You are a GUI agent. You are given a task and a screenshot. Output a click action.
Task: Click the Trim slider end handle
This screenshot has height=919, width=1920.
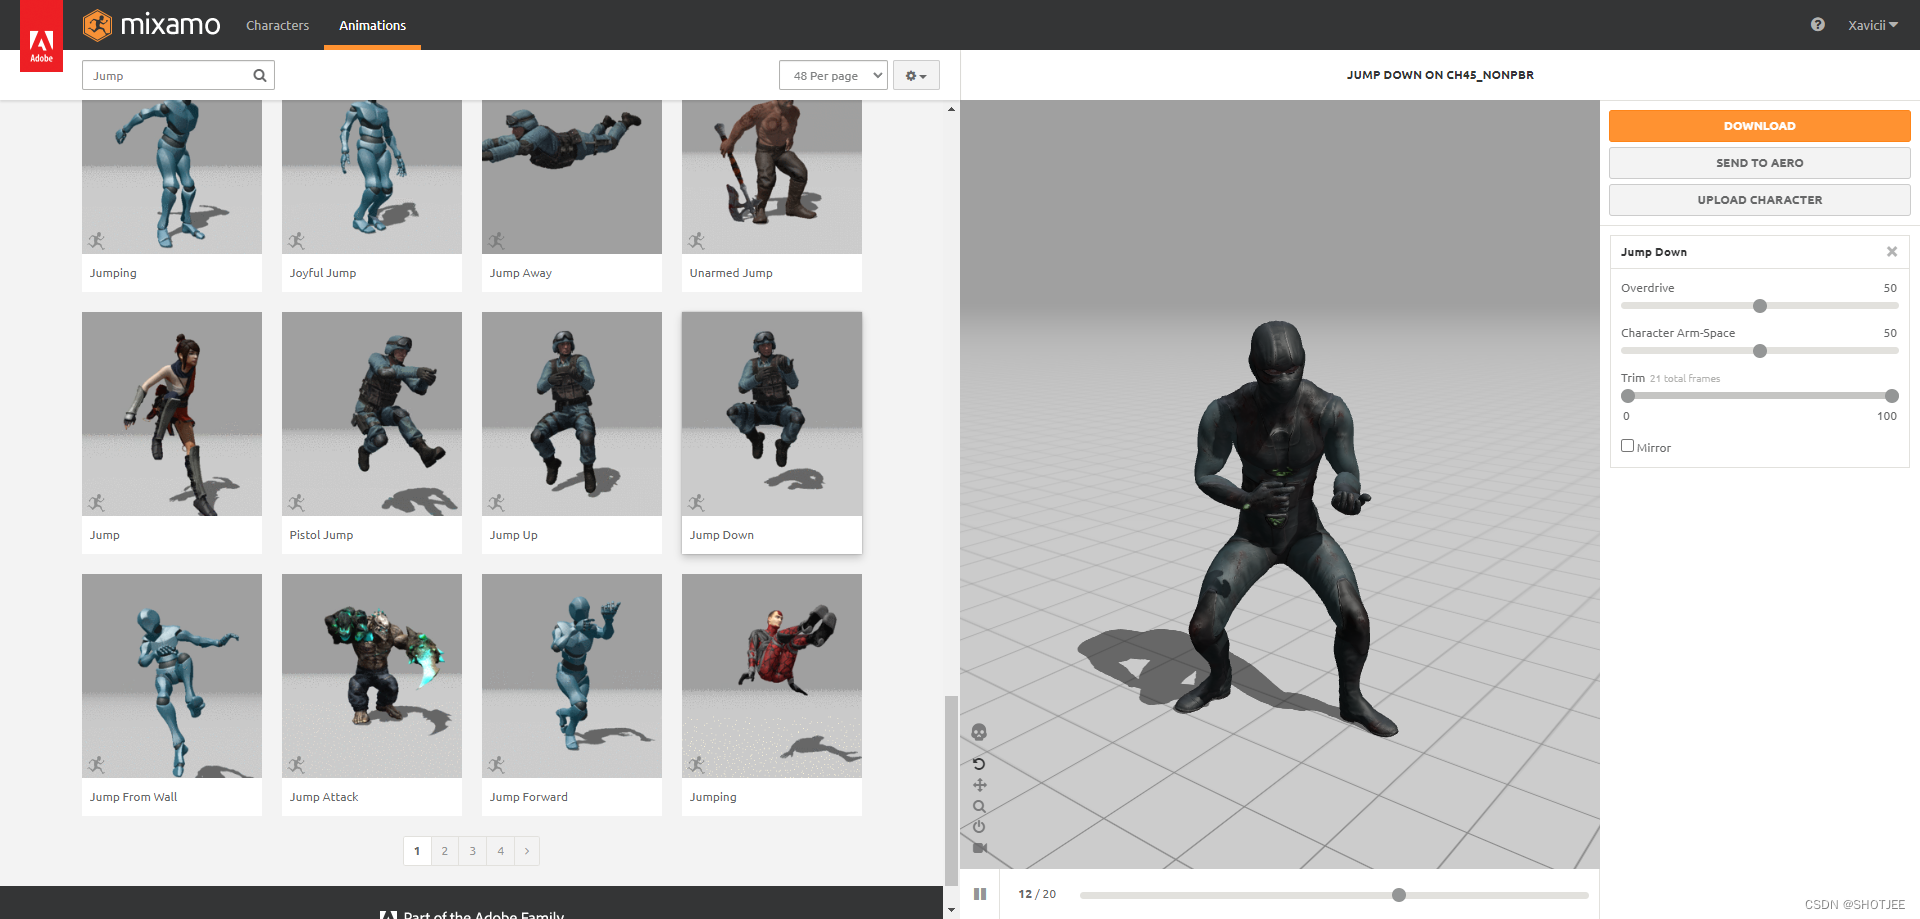(1891, 396)
